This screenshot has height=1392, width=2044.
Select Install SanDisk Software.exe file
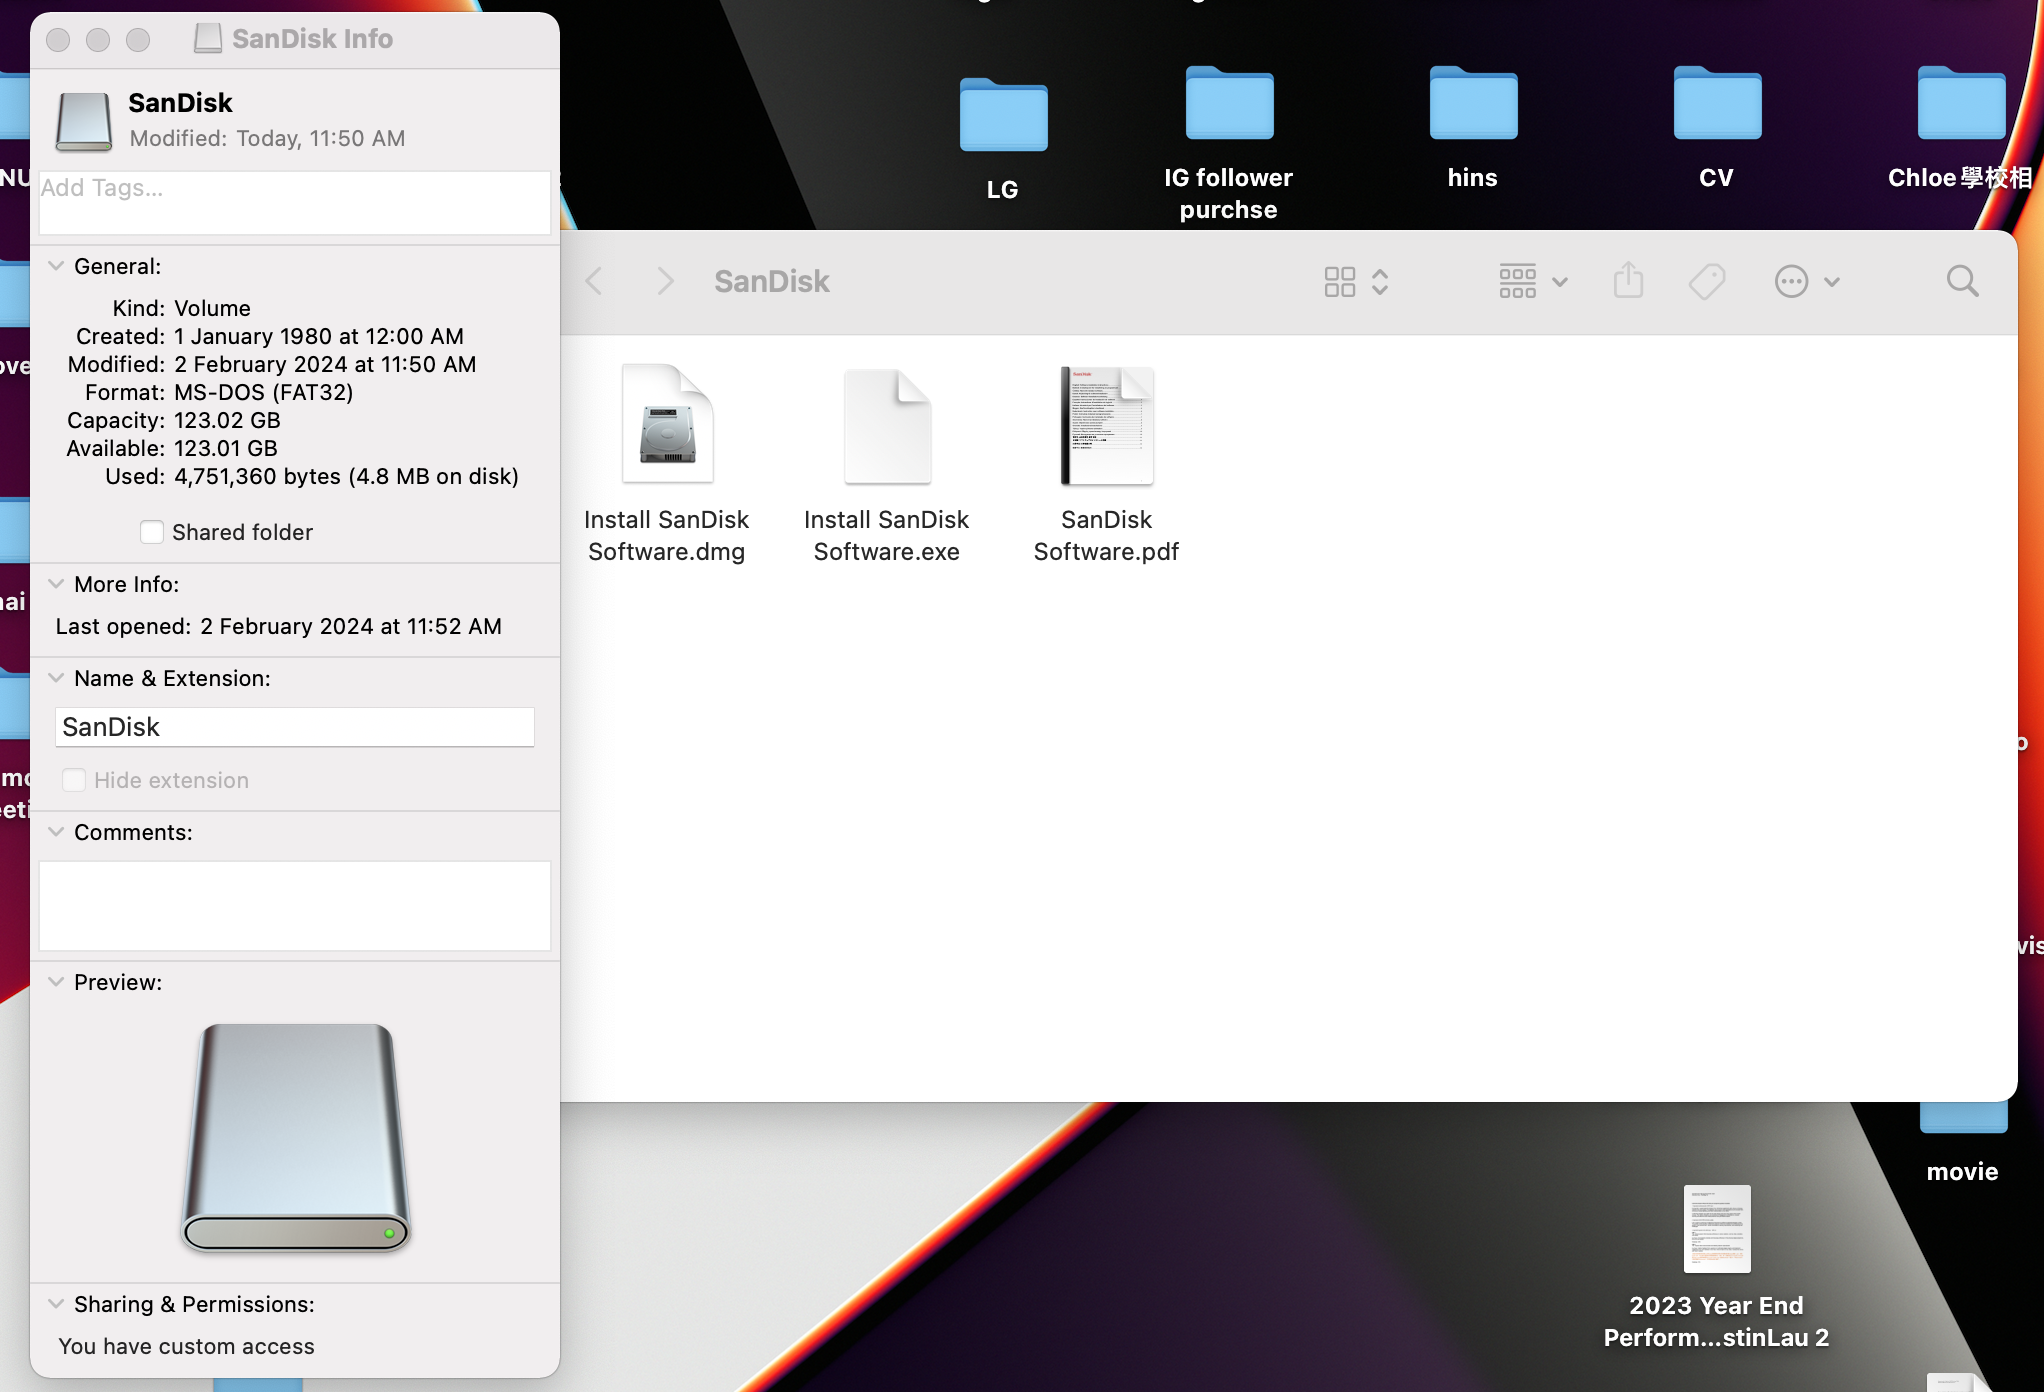click(x=887, y=427)
